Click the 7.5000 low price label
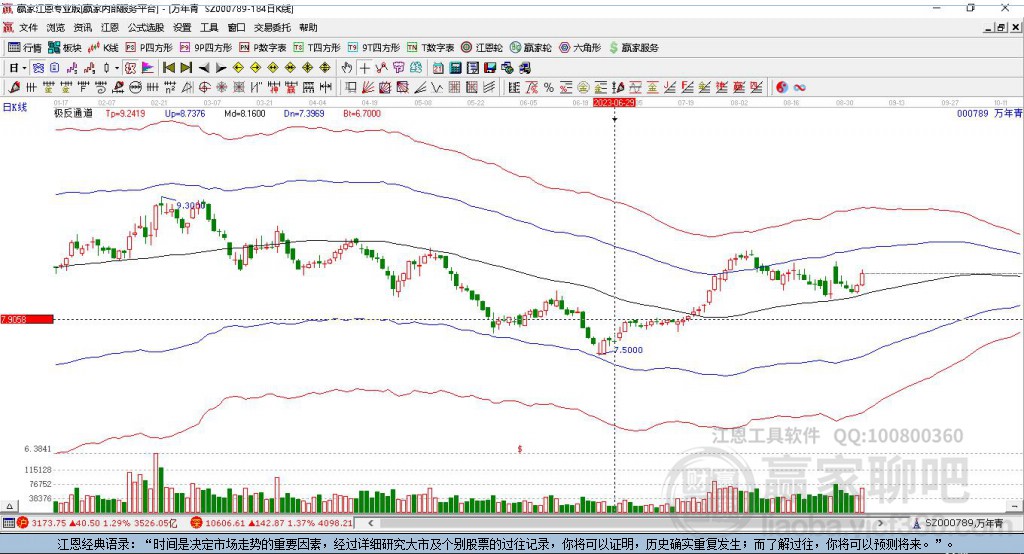Screen dimensions: 1024x554 (x=628, y=350)
